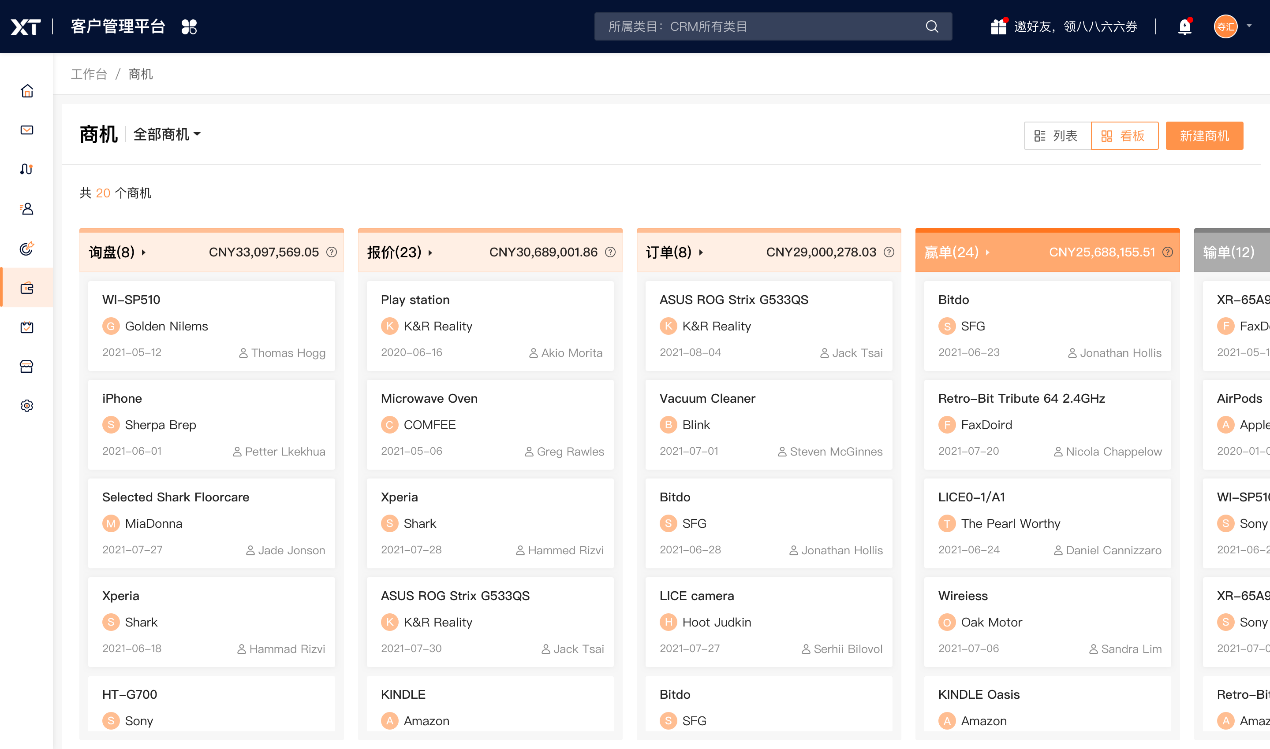
Task: Click the mail envelope sidebar icon
Action: click(x=27, y=130)
